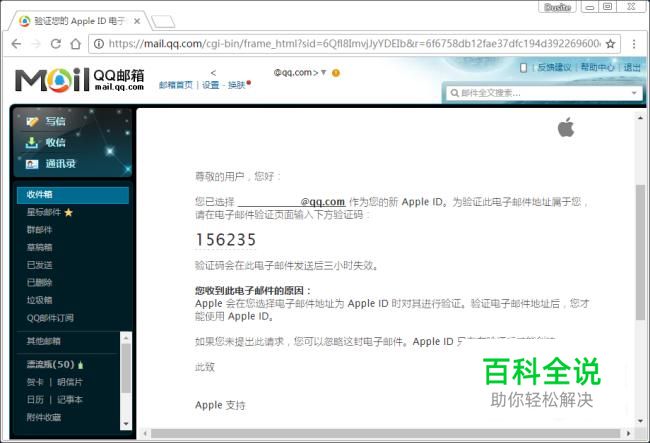650x443 pixels.
Task: Click the Apple logo in email
Action: [x=566, y=127]
